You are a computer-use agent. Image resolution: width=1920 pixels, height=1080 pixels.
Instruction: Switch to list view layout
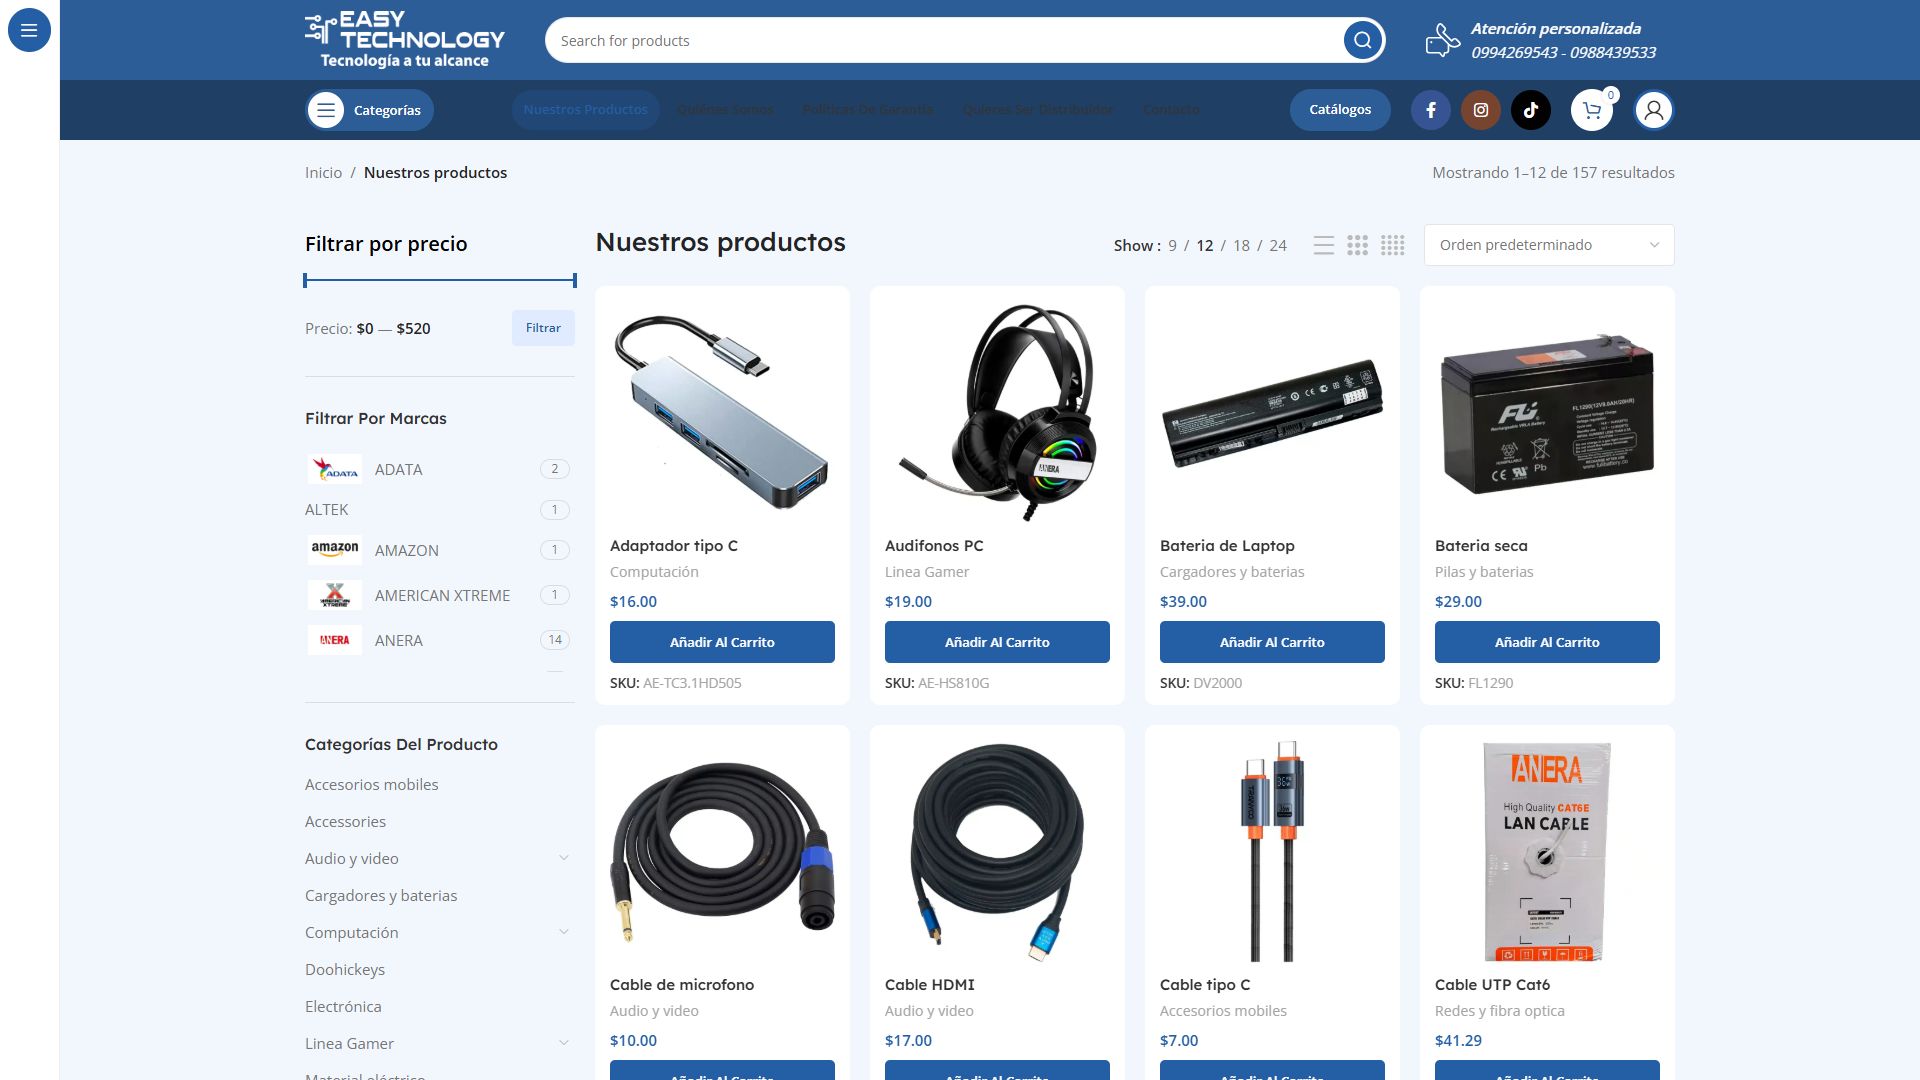1324,245
